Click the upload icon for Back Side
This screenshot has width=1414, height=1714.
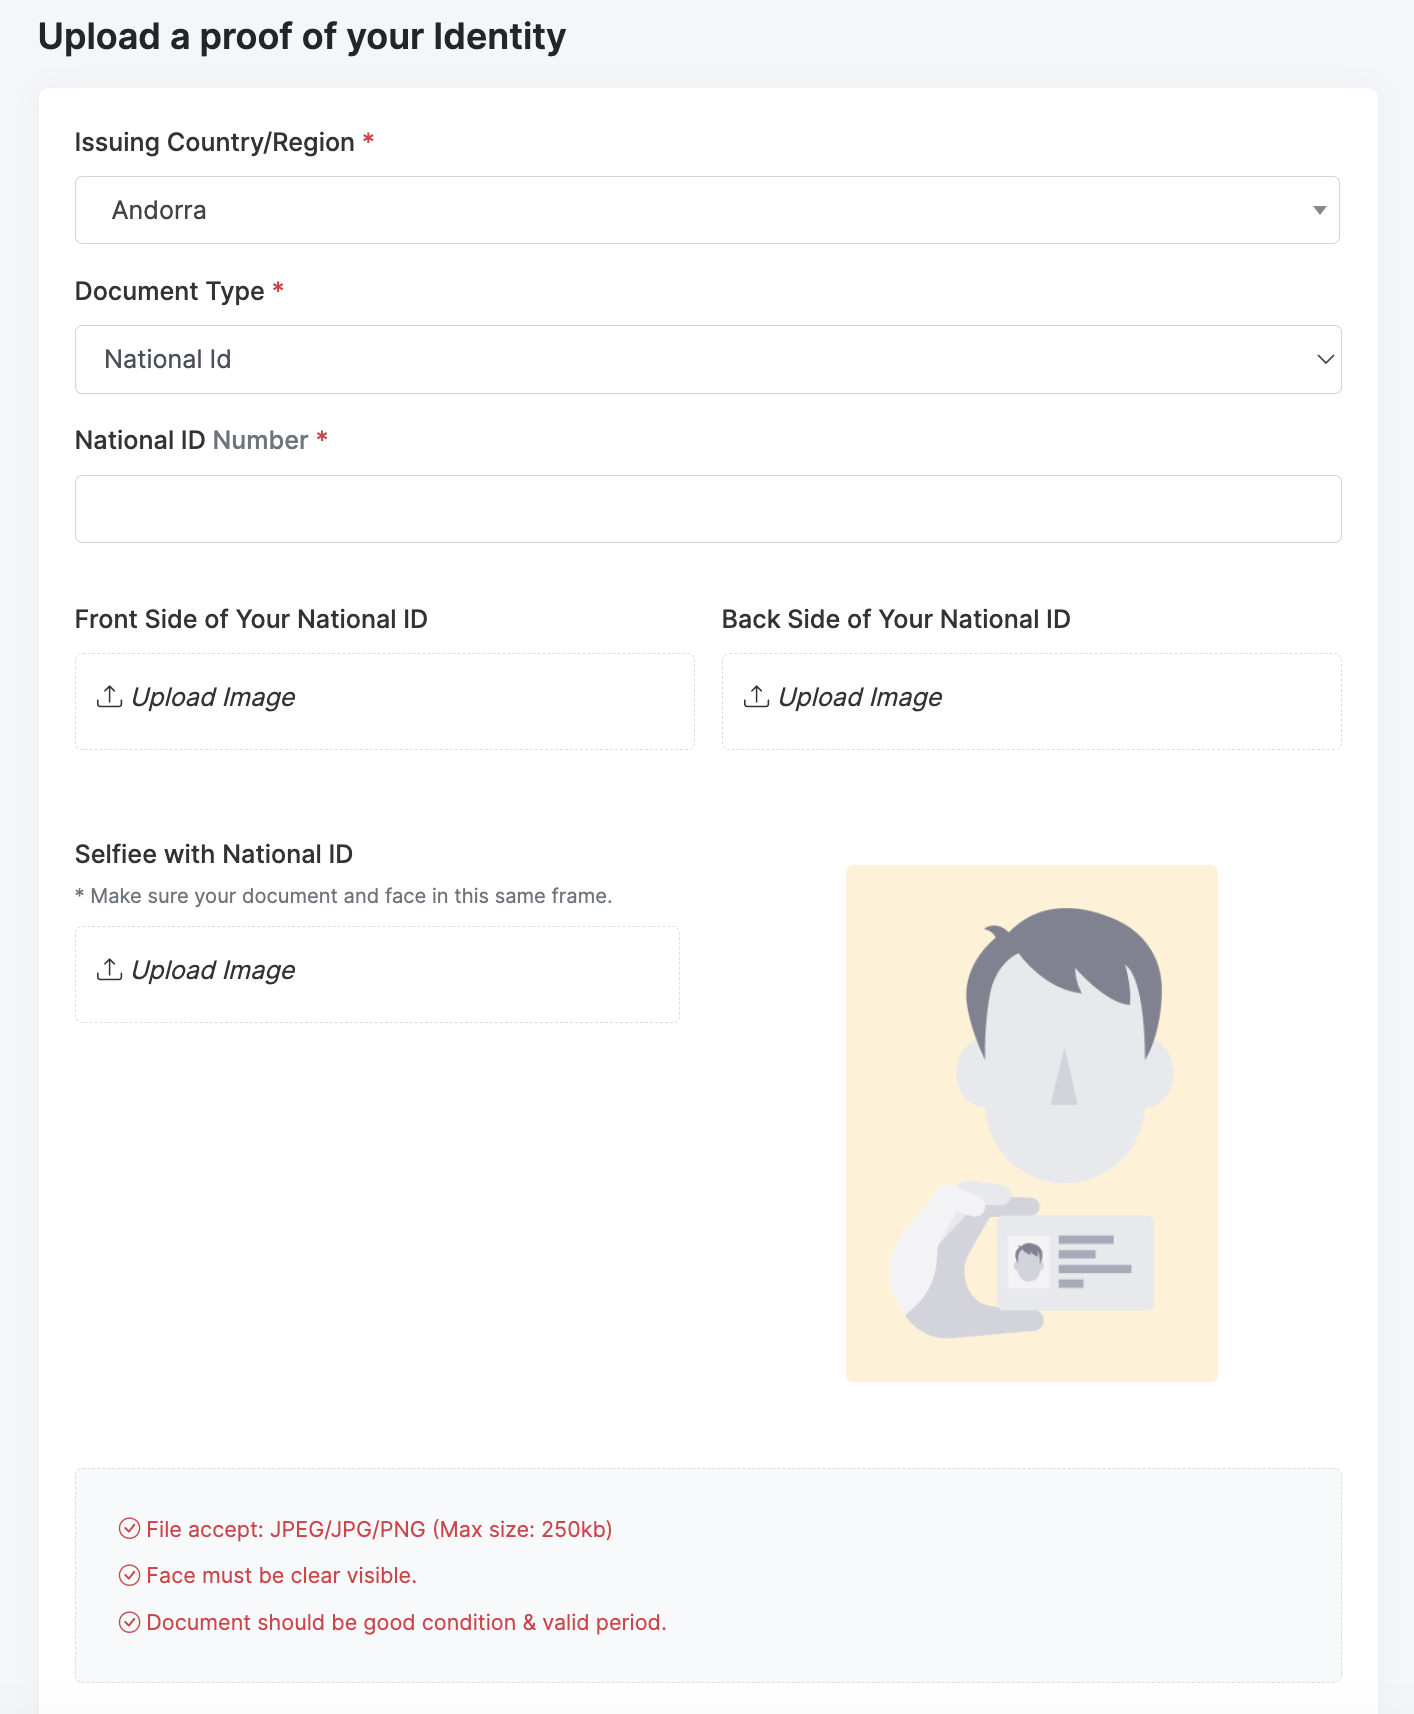tap(756, 697)
